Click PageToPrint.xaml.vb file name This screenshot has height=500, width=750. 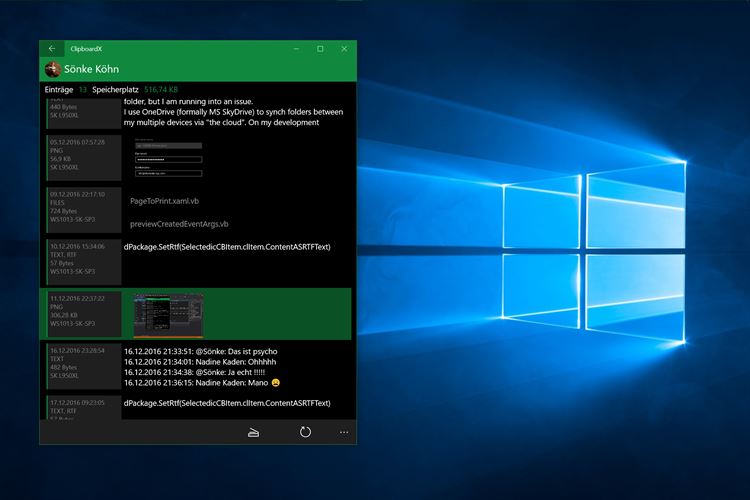click(x=165, y=201)
